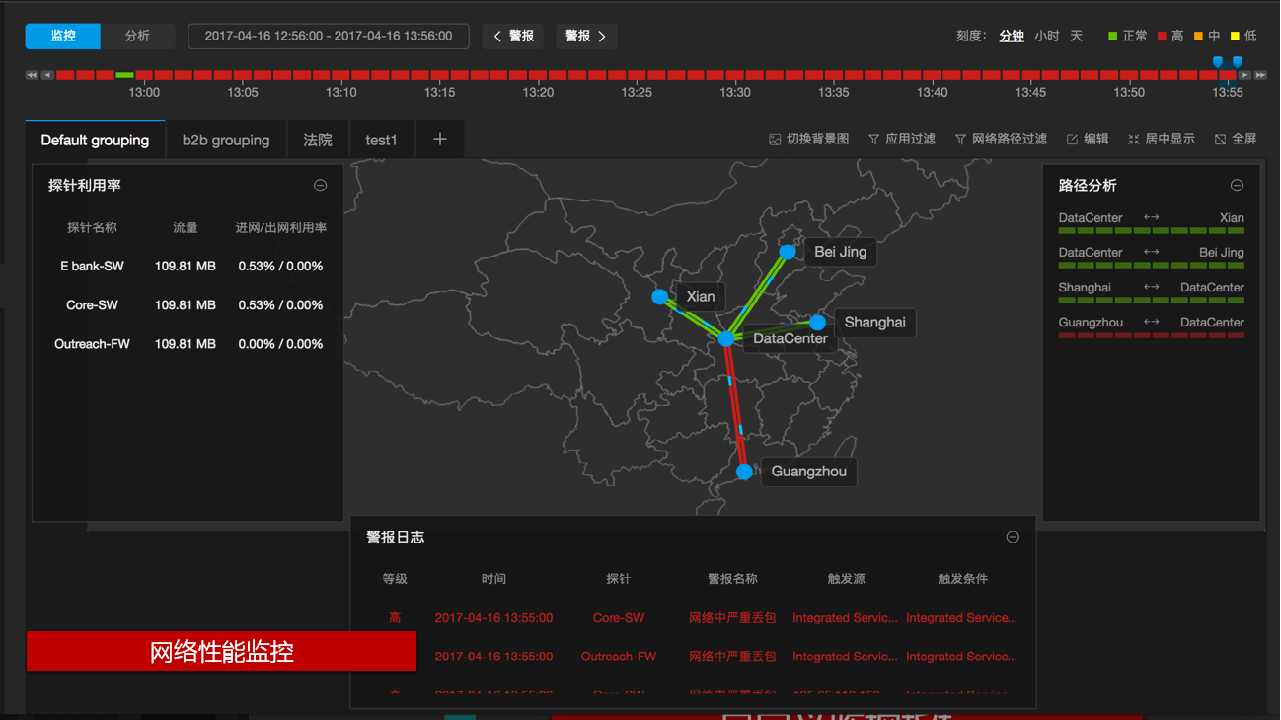Click the 流量 column header in probe panel
1281x720 pixels.
coord(185,228)
